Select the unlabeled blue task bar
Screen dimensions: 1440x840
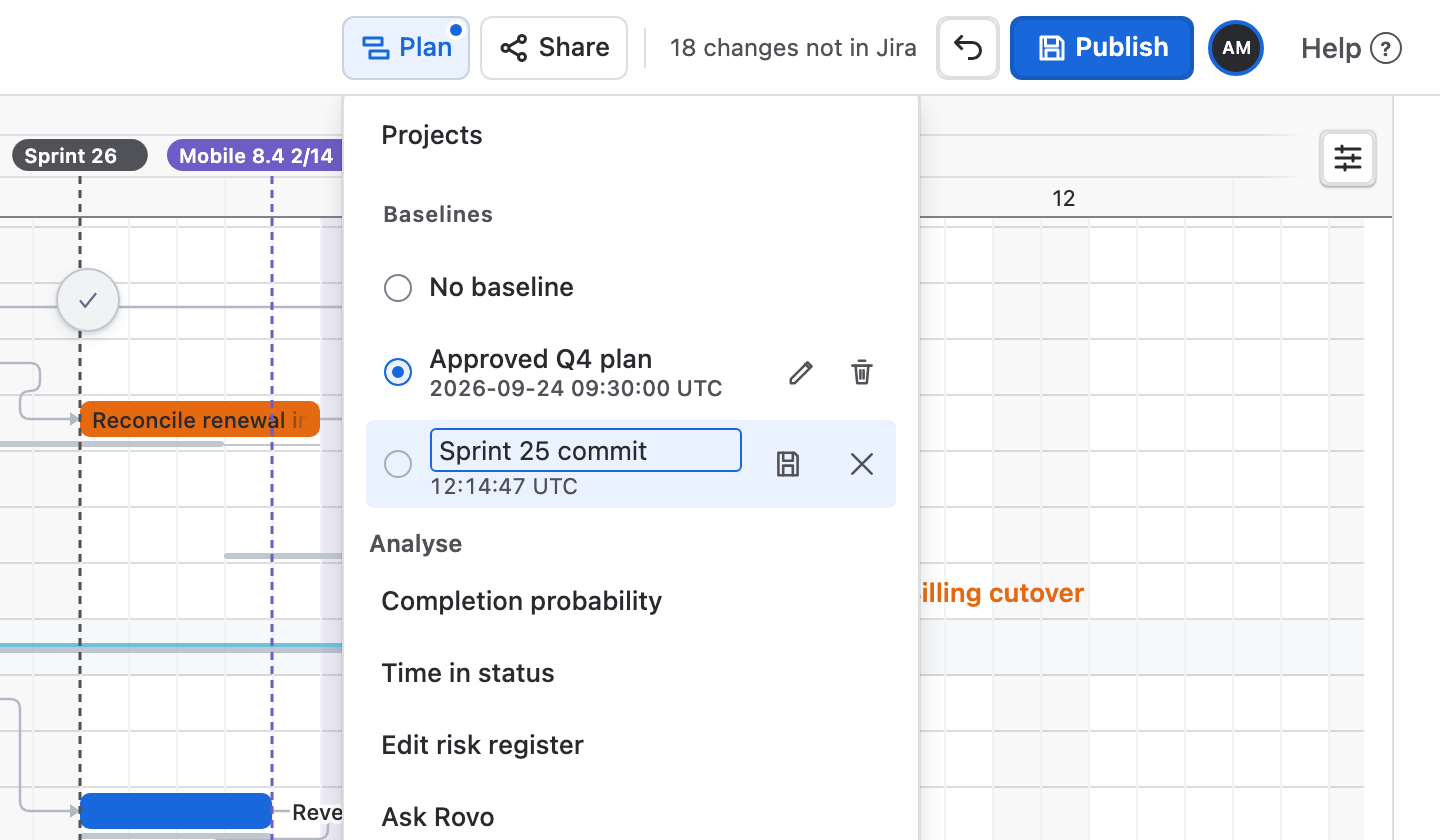(176, 811)
